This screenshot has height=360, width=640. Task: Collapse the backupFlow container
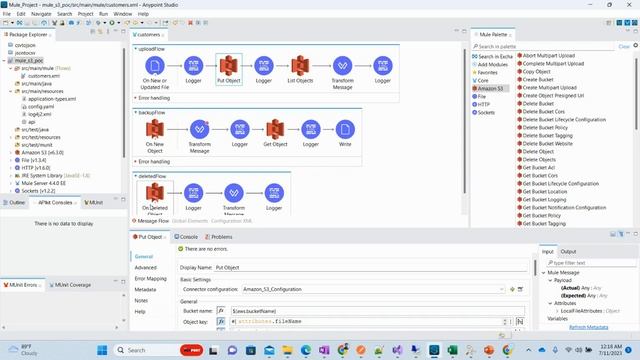(x=136, y=112)
